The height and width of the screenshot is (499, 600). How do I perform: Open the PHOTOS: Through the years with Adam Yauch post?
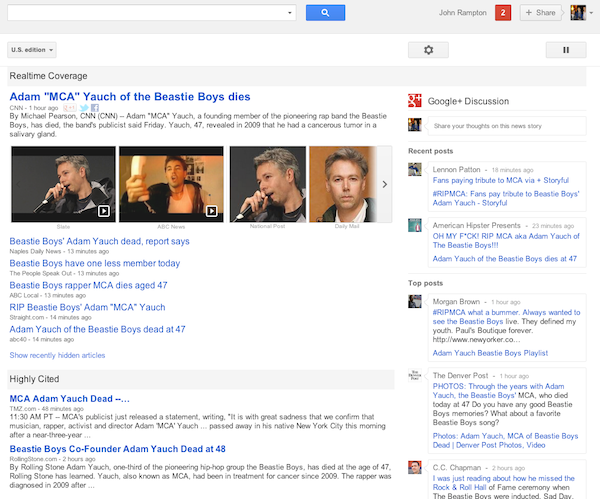coord(498,391)
